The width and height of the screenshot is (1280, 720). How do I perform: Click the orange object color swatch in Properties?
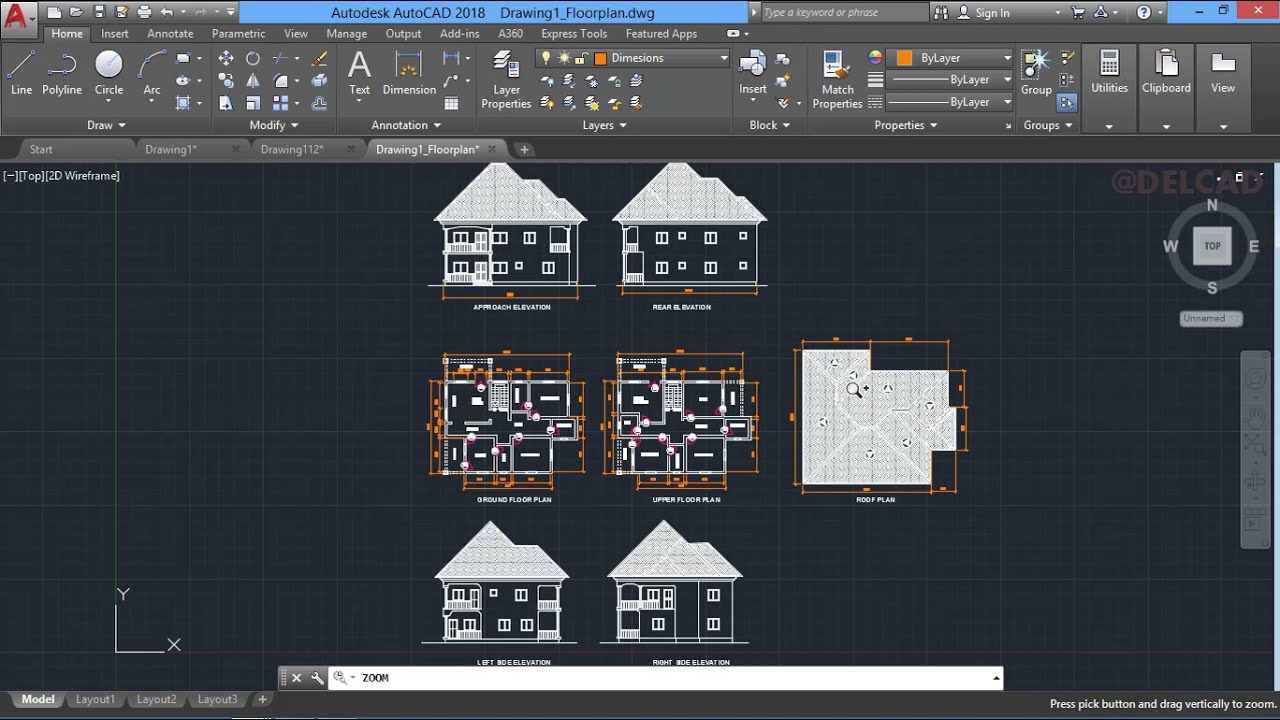[904, 58]
